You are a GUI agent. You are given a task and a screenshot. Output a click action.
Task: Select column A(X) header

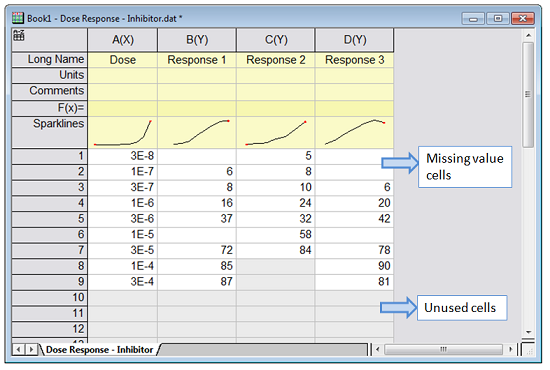(x=123, y=40)
